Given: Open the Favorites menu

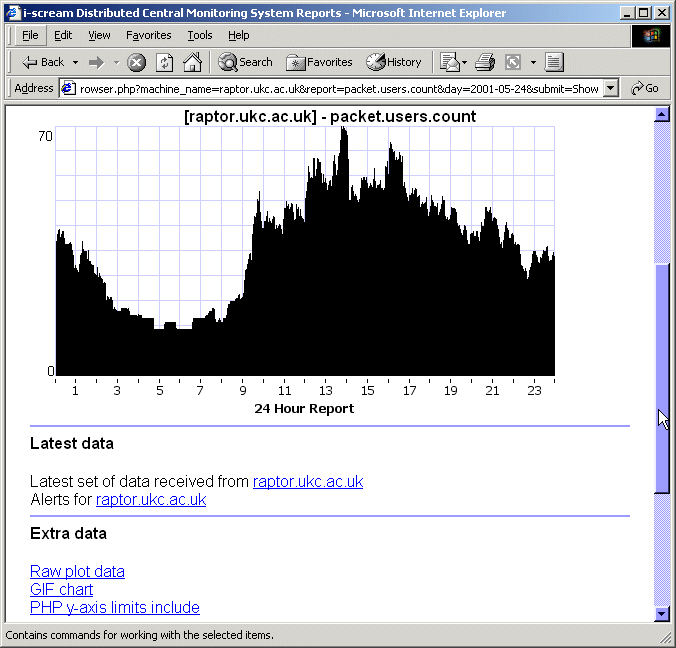Looking at the screenshot, I should pos(148,35).
